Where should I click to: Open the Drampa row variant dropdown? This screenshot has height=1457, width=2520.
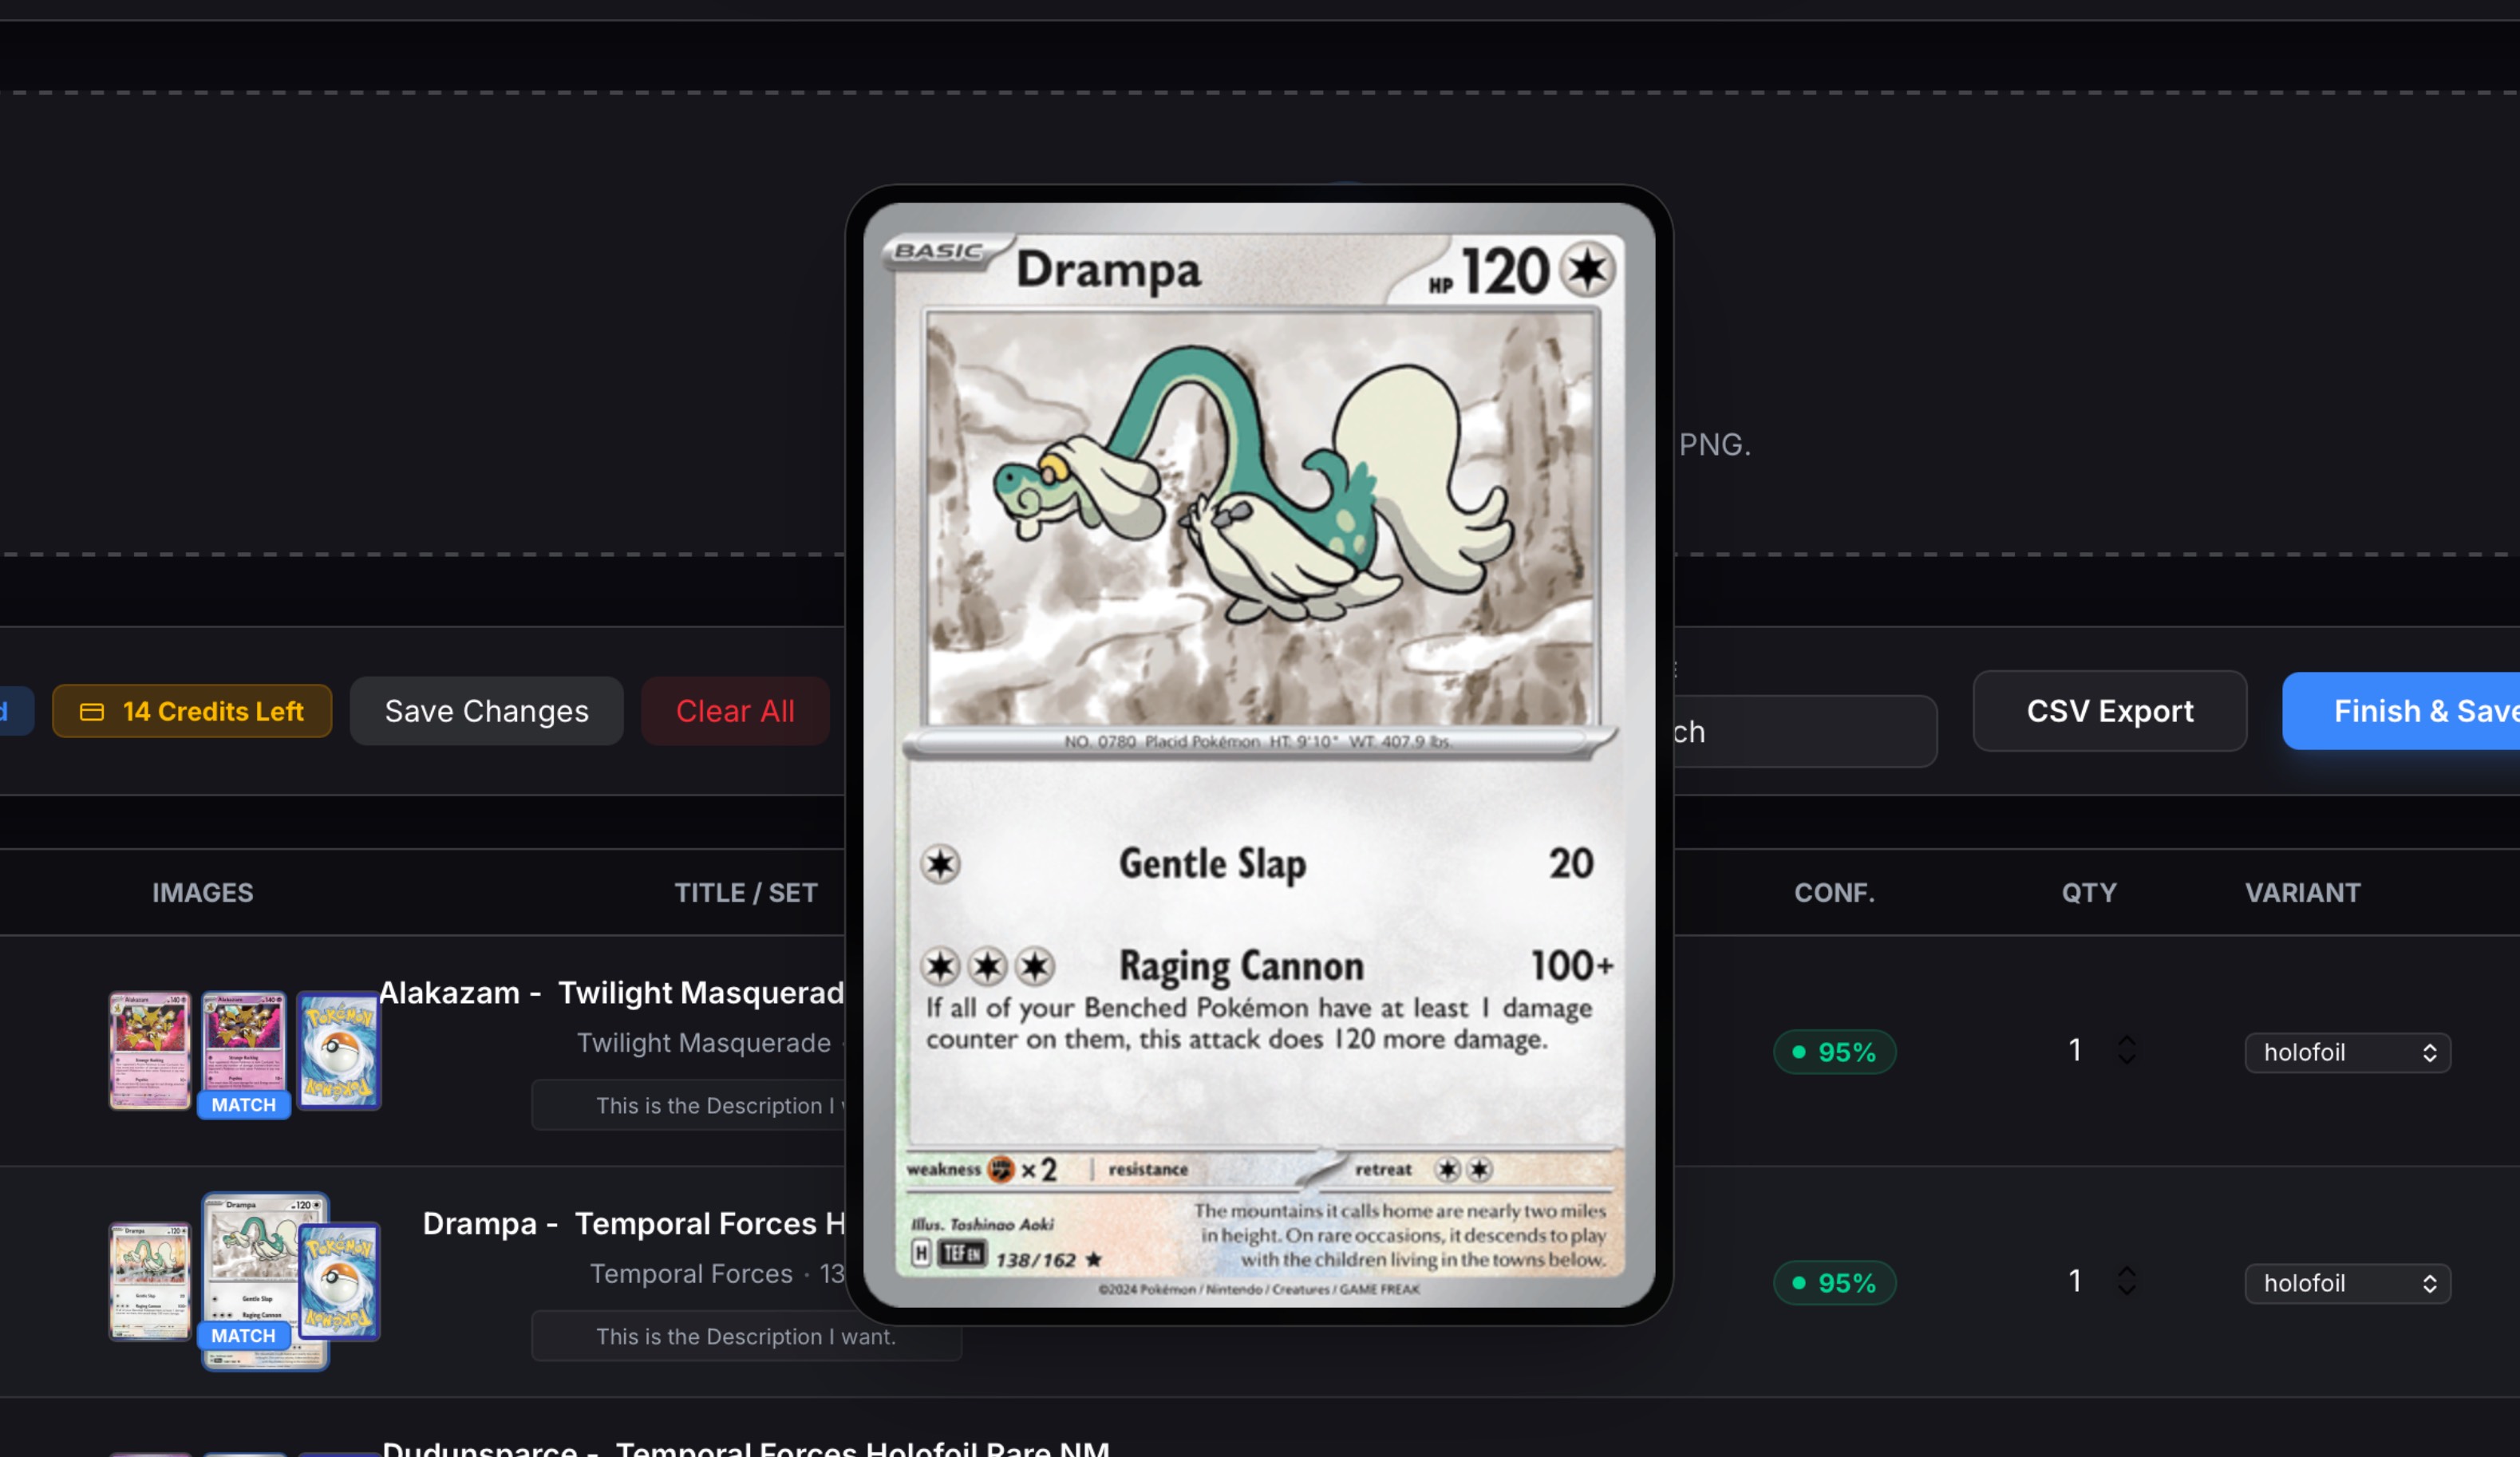pos(2347,1283)
